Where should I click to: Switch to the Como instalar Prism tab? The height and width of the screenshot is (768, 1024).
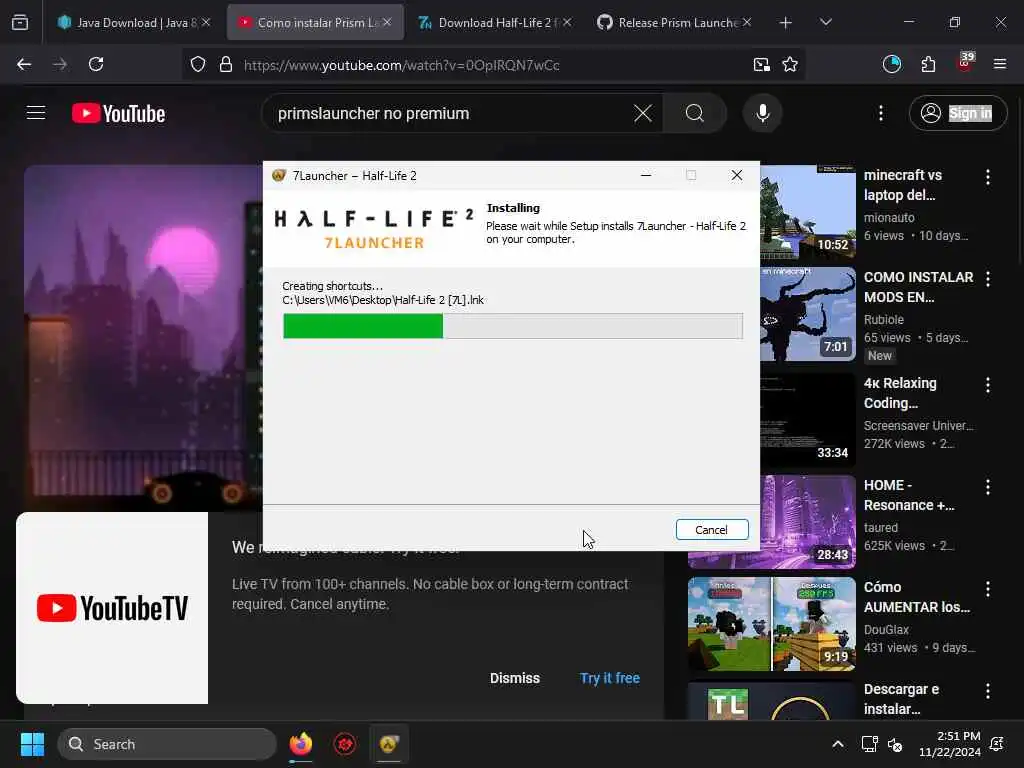click(x=315, y=23)
